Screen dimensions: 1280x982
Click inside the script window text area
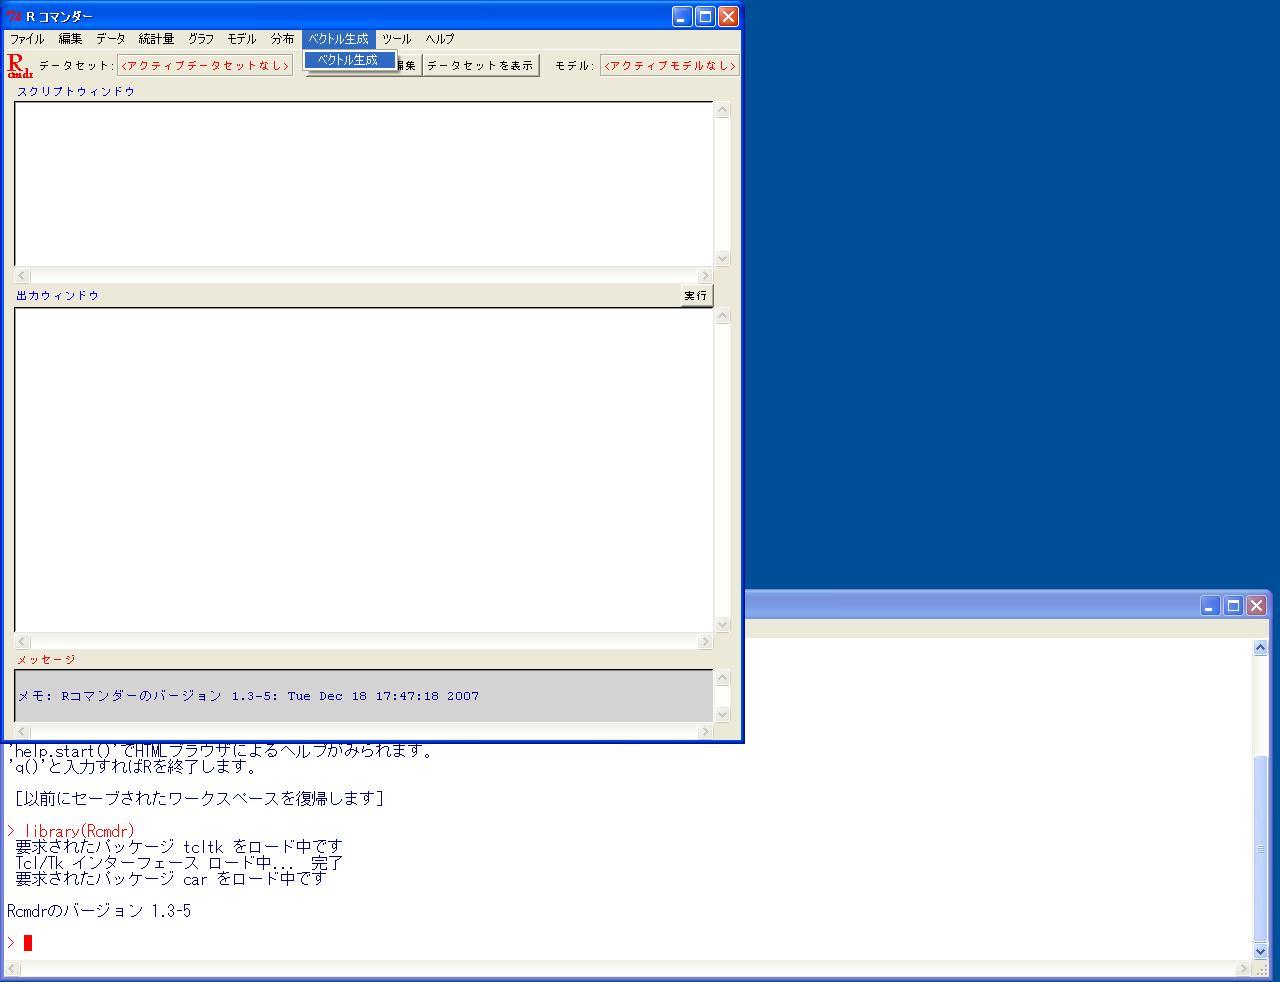point(363,183)
